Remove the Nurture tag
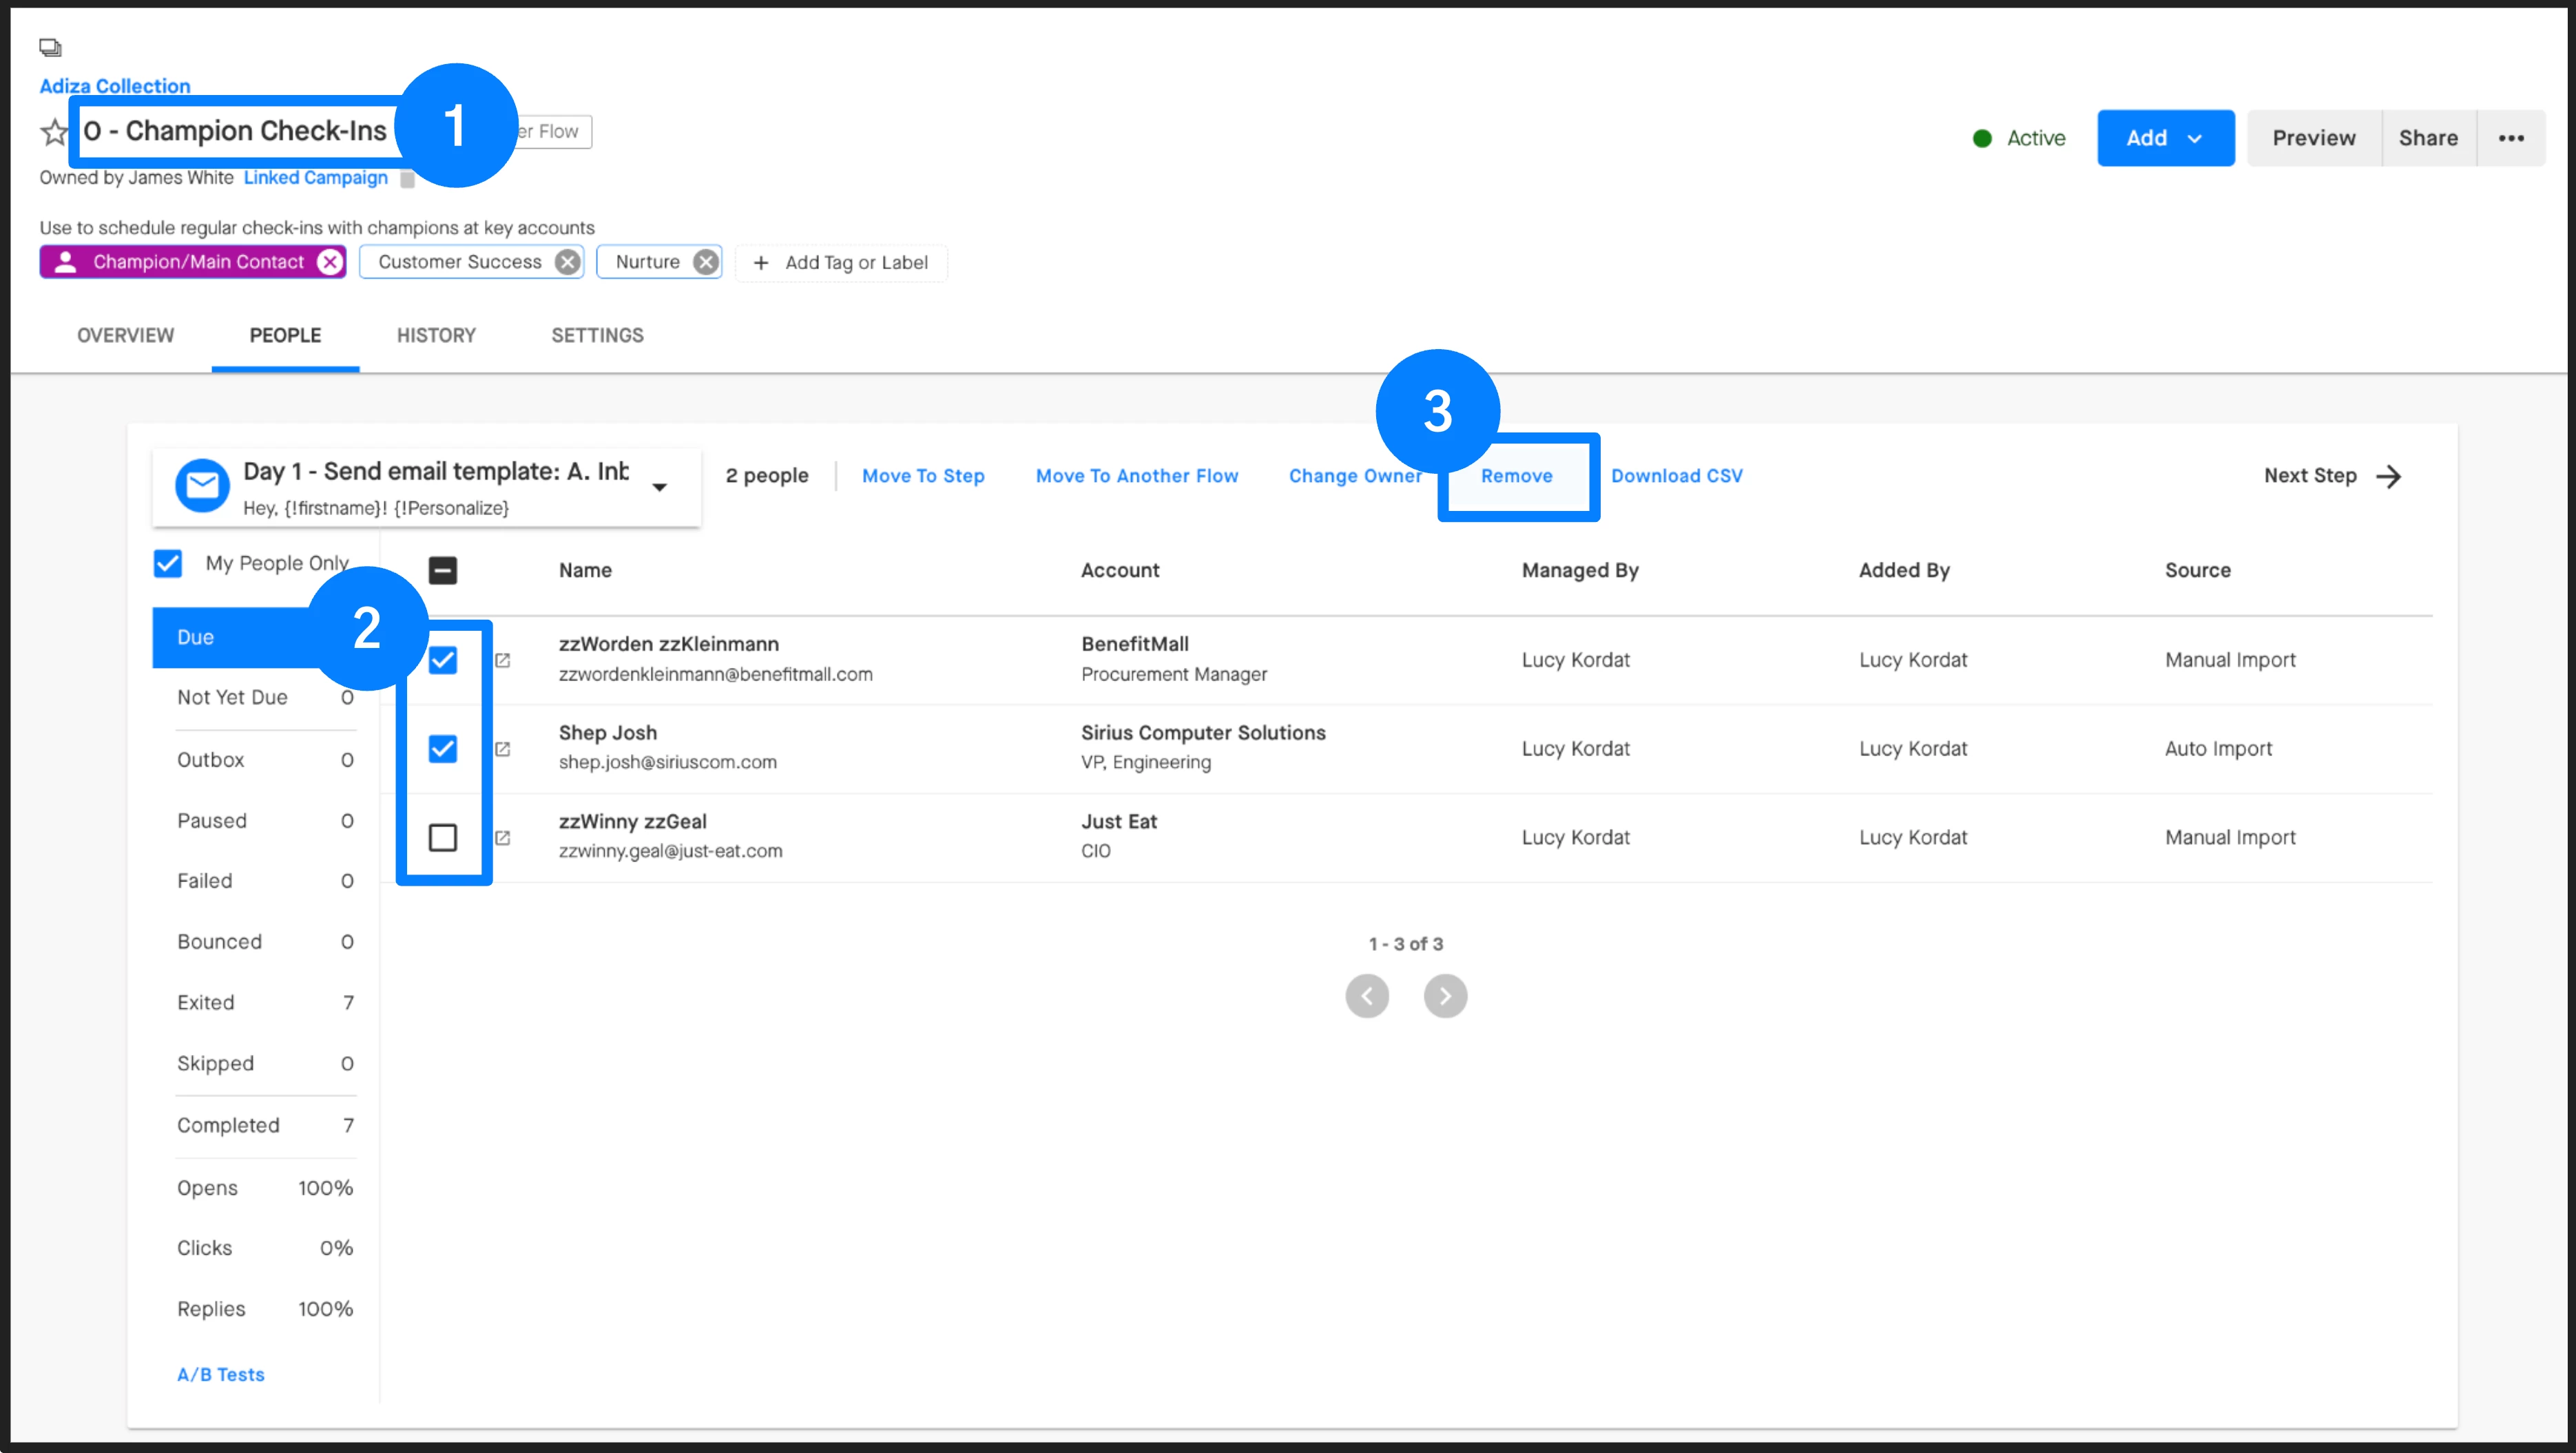This screenshot has width=2576, height=1453. tap(706, 262)
